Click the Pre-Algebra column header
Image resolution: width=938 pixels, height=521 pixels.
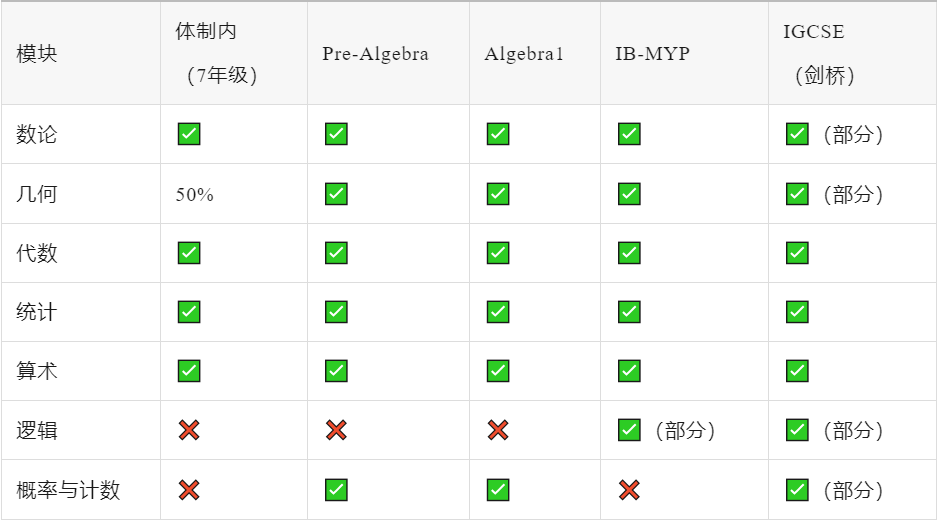[x=375, y=54]
